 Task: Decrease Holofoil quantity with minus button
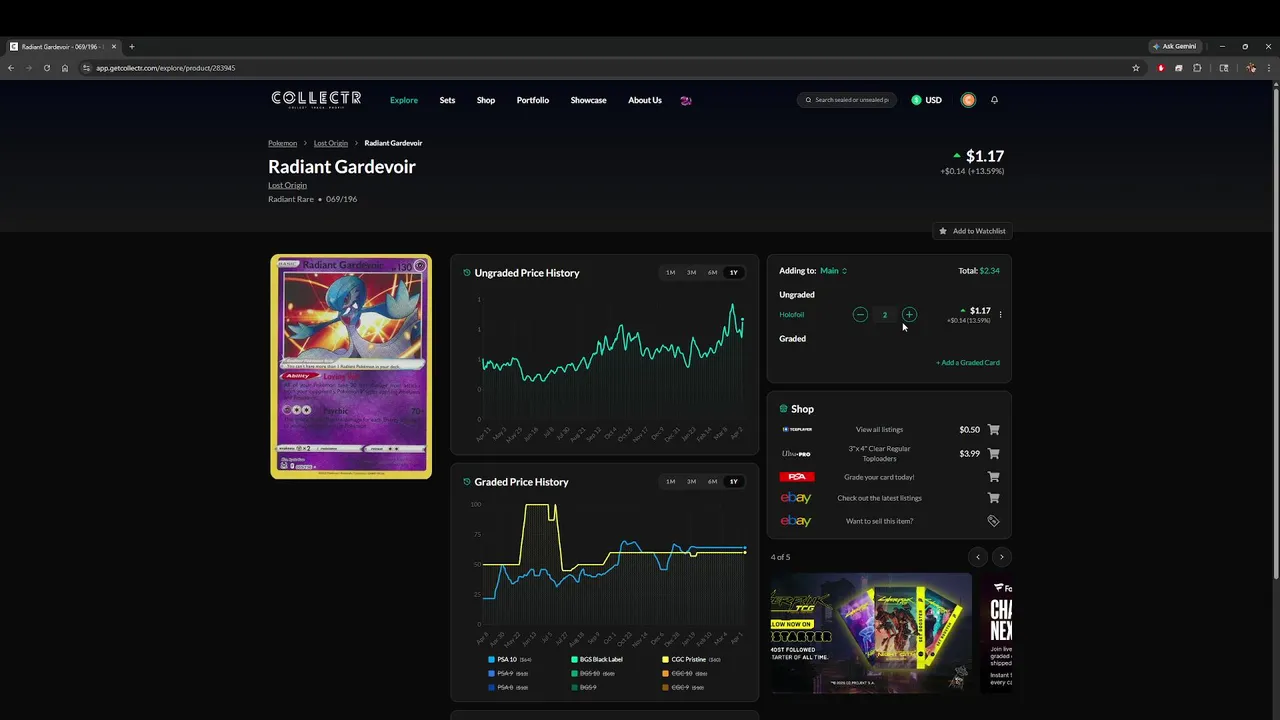coord(860,315)
